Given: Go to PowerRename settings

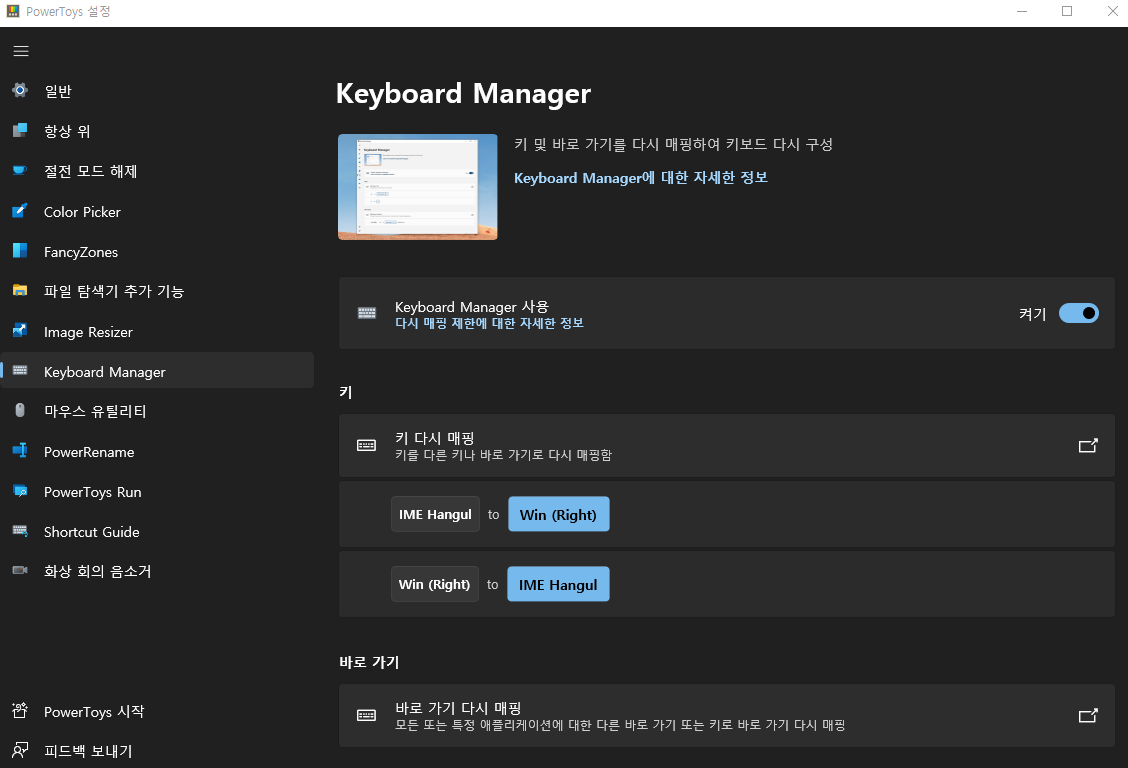Looking at the screenshot, I should (157, 452).
